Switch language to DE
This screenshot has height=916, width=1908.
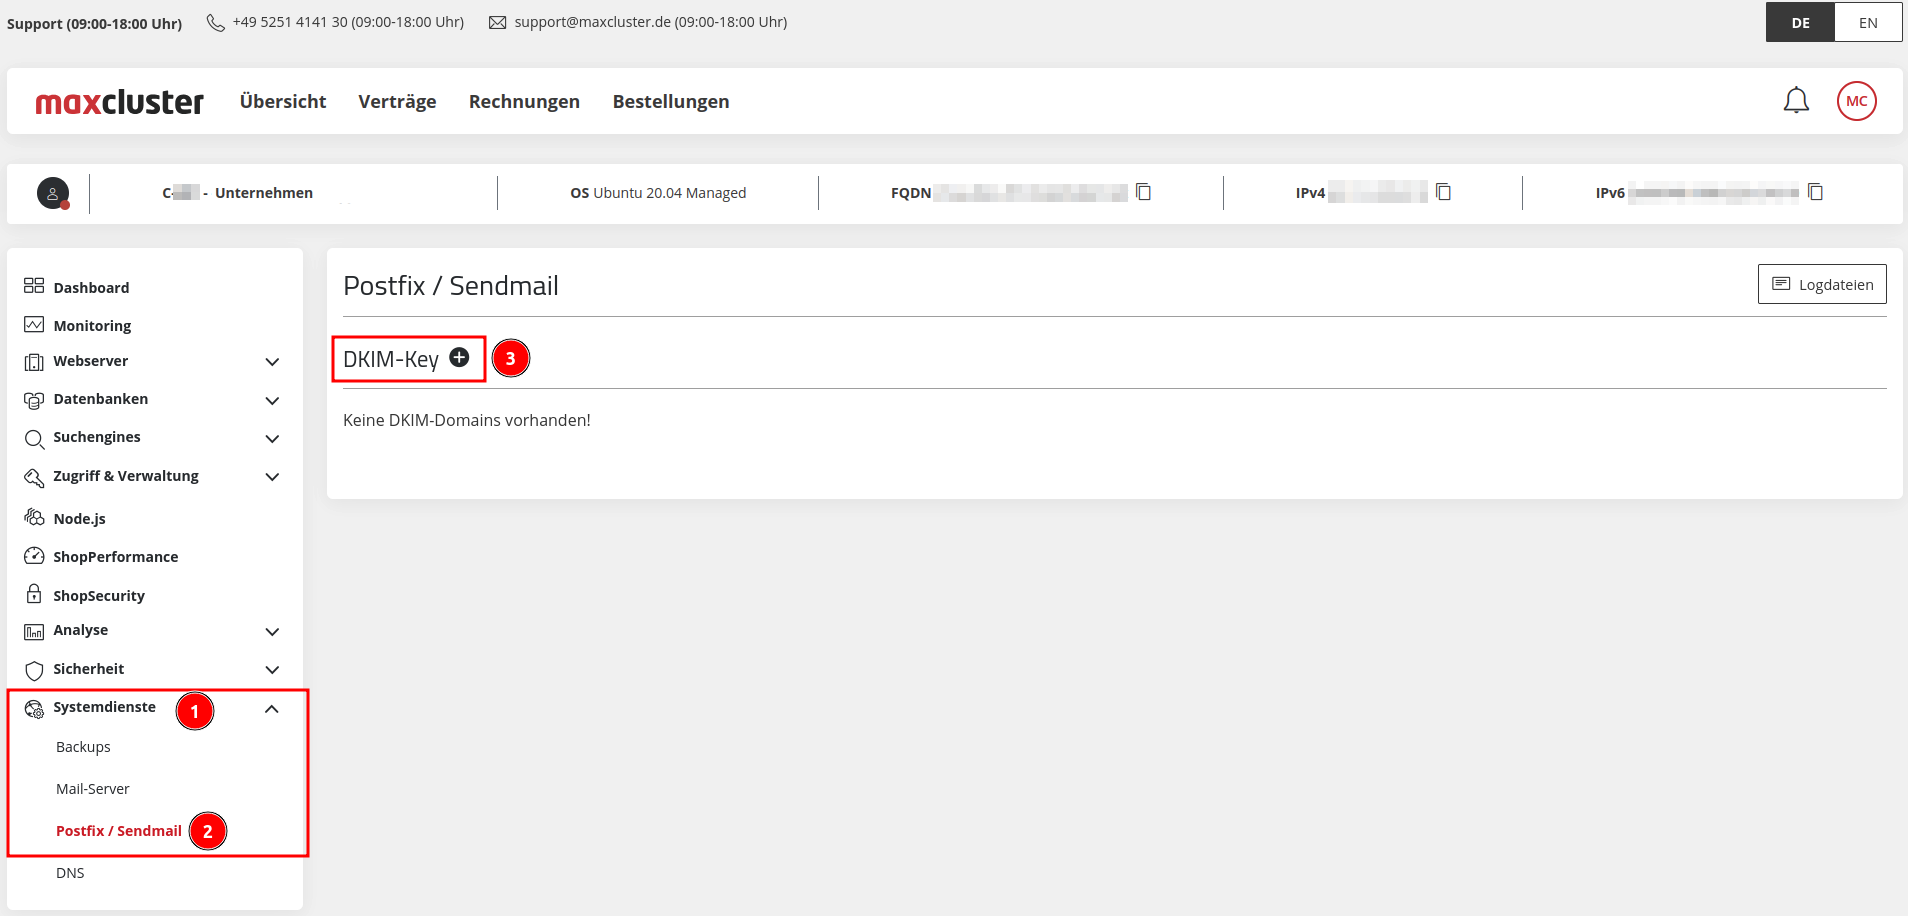point(1800,22)
